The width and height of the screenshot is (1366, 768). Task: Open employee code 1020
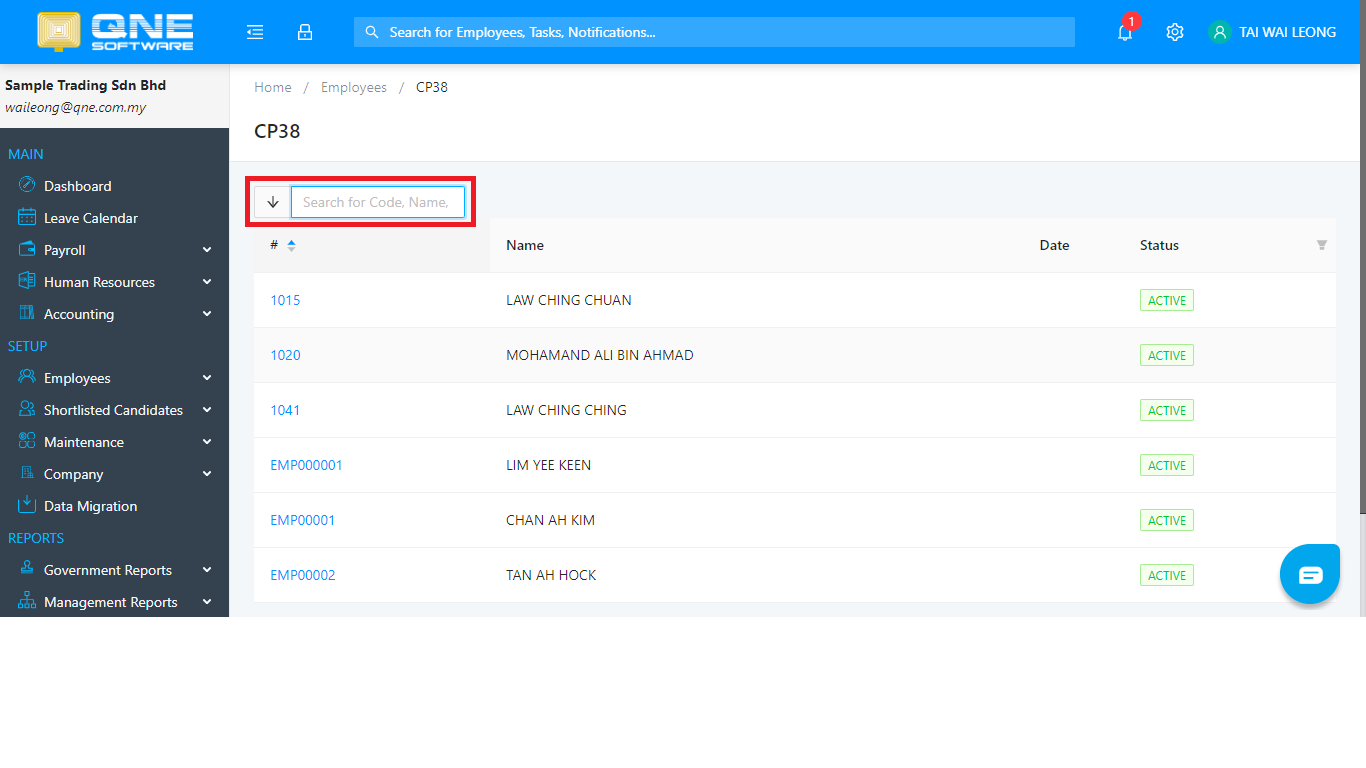coord(285,355)
